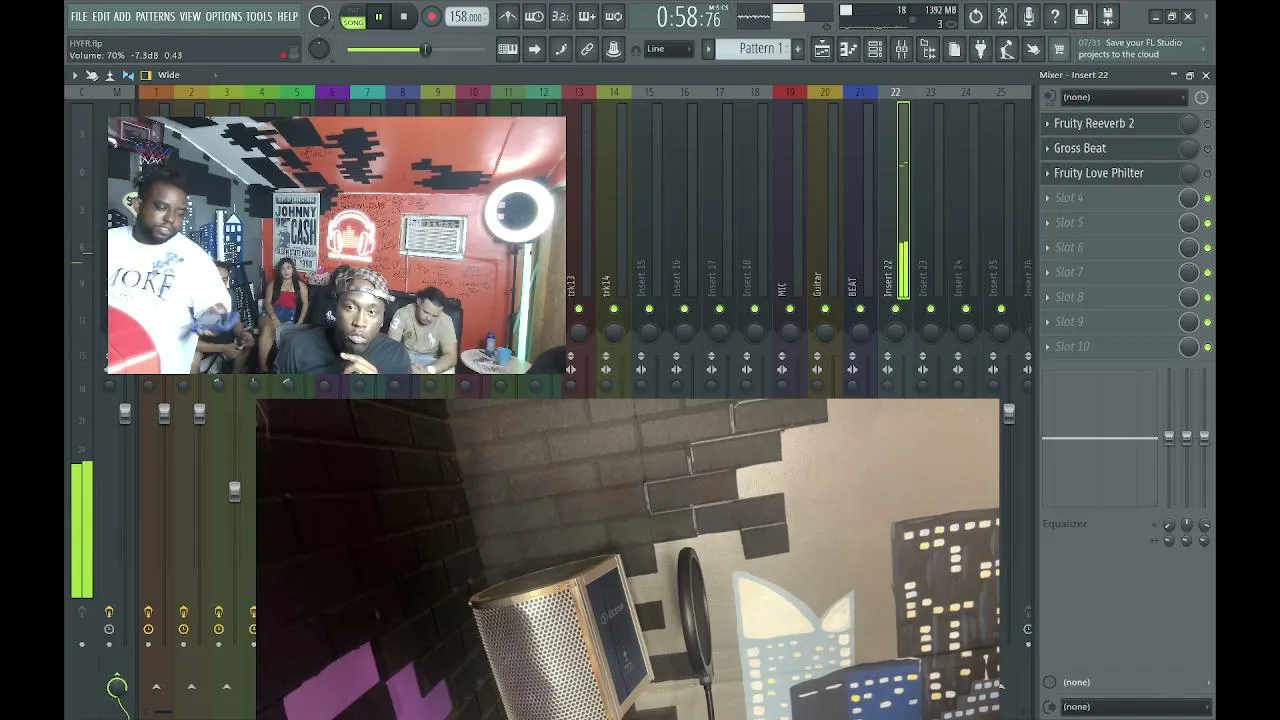
Task: Open the OPTIONS menu
Action: (x=224, y=17)
